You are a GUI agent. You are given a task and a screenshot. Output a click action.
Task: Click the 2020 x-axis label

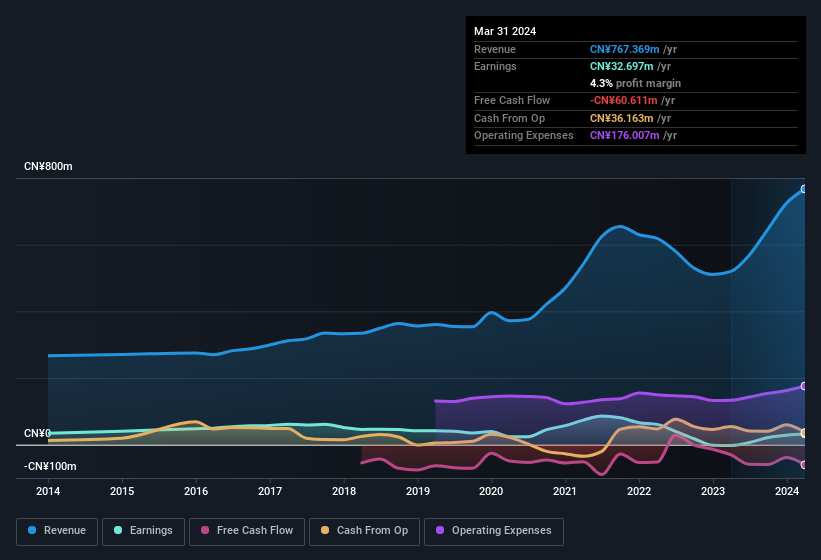pyautogui.click(x=491, y=491)
